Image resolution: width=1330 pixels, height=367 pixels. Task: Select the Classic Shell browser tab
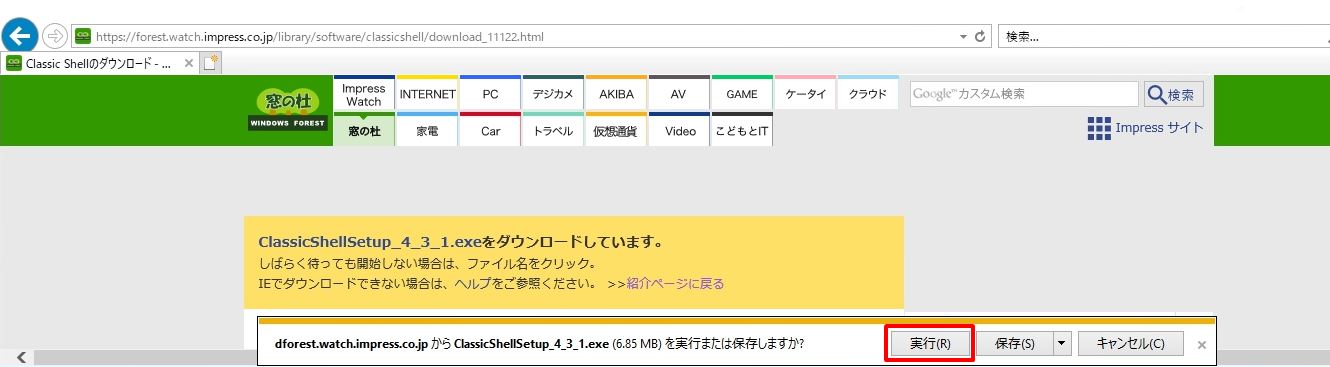coord(100,62)
